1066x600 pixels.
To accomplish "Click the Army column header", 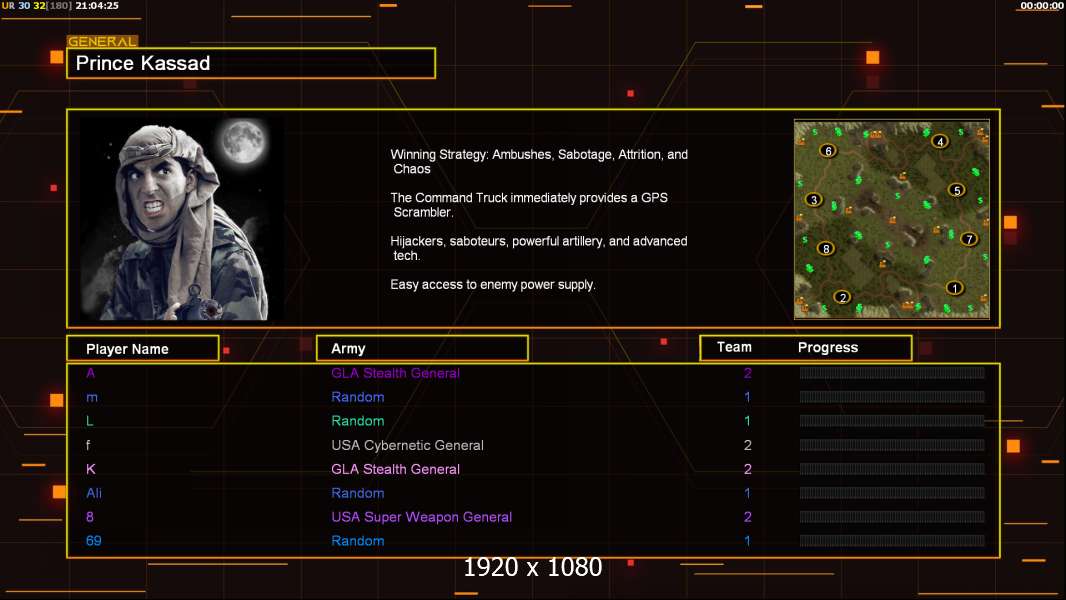I will click(x=422, y=349).
